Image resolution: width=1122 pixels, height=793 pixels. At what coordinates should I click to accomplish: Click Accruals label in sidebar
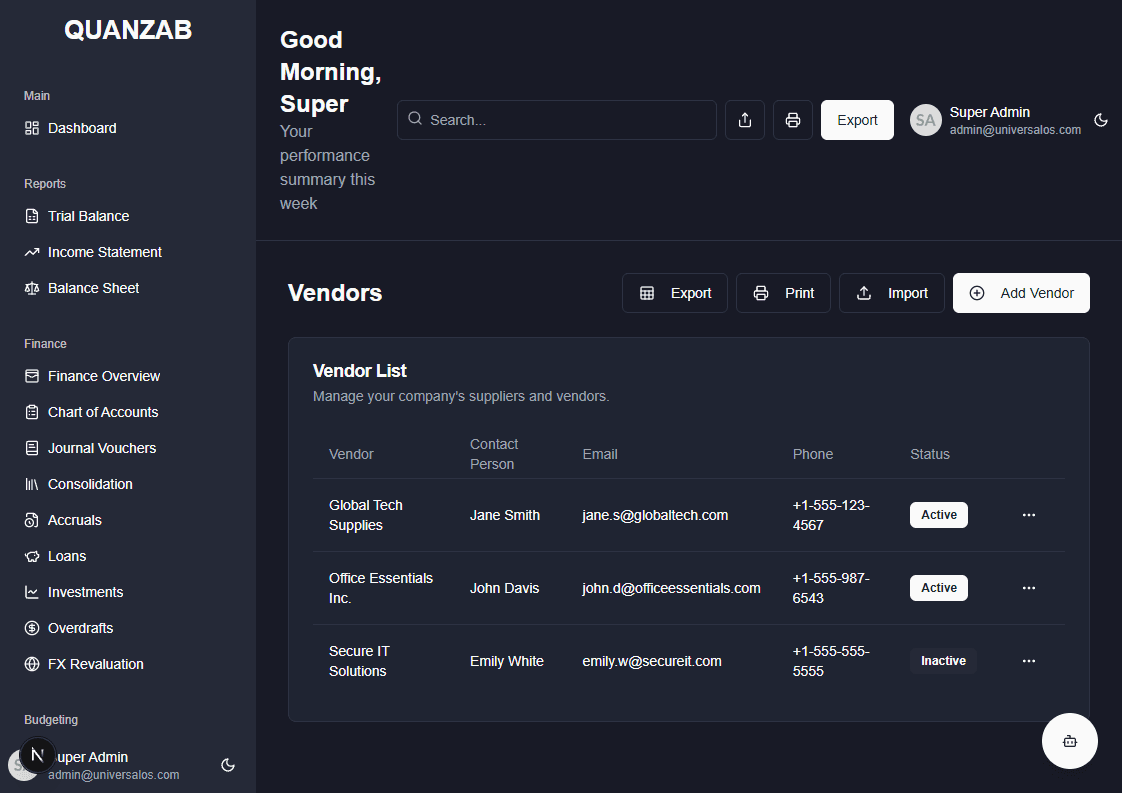[x=74, y=520]
